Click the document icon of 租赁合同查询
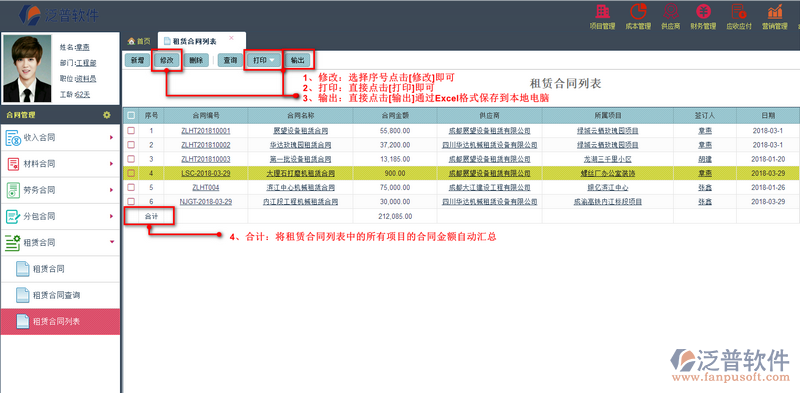800x393 pixels. click(22, 294)
